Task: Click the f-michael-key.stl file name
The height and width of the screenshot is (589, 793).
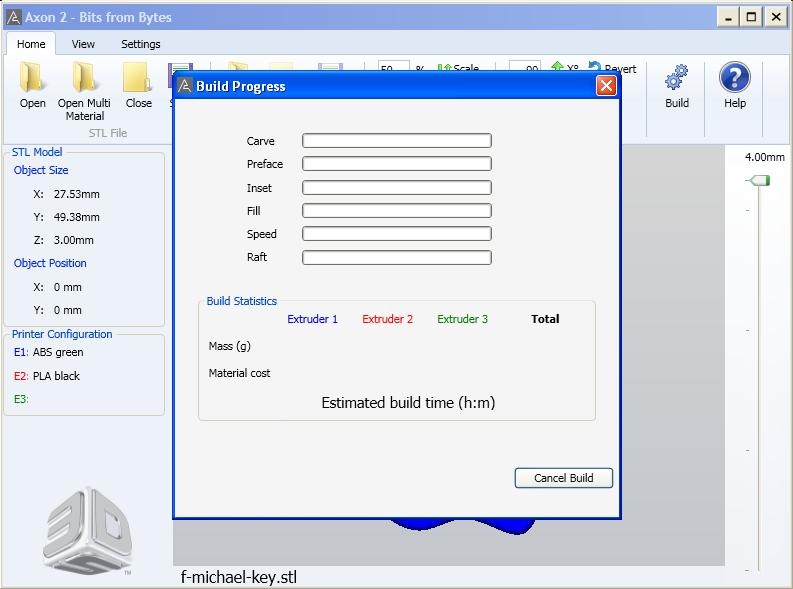Action: click(239, 577)
